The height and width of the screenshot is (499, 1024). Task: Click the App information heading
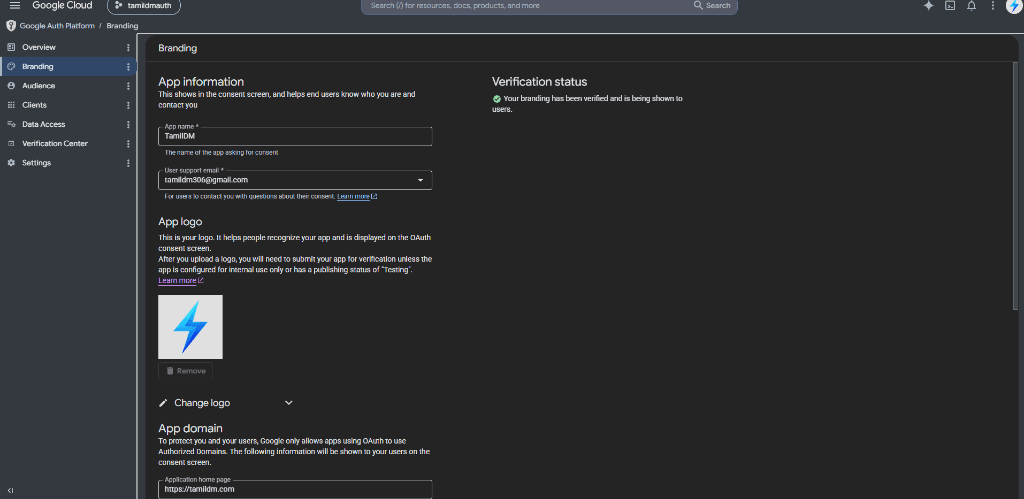tap(201, 82)
